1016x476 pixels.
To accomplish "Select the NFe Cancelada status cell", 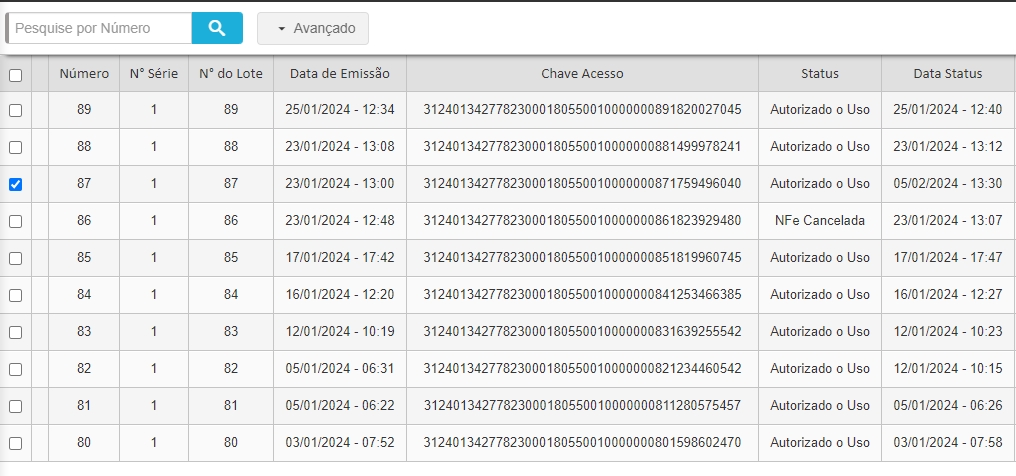I will point(819,220).
